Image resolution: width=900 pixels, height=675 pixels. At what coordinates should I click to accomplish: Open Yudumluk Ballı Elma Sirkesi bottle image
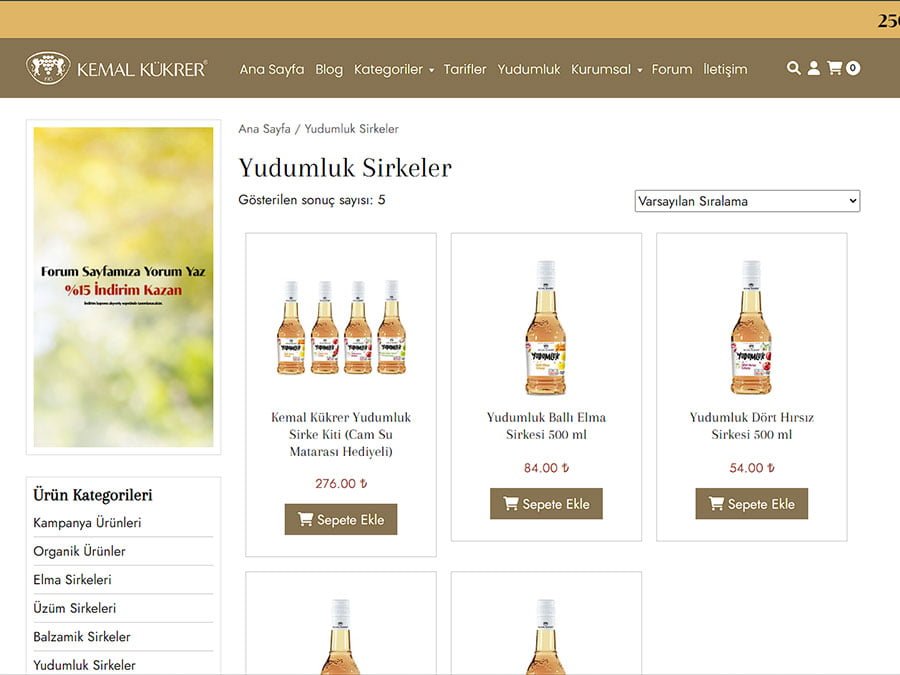click(x=546, y=327)
